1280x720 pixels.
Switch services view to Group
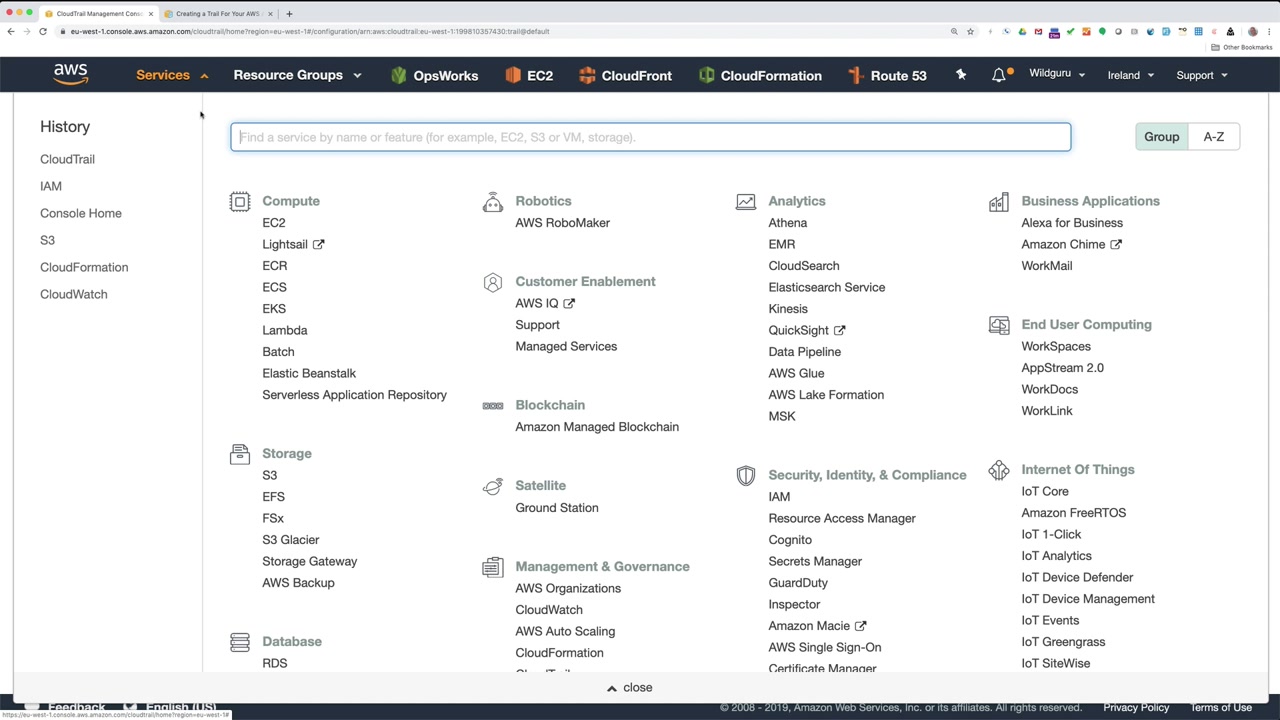(1161, 137)
